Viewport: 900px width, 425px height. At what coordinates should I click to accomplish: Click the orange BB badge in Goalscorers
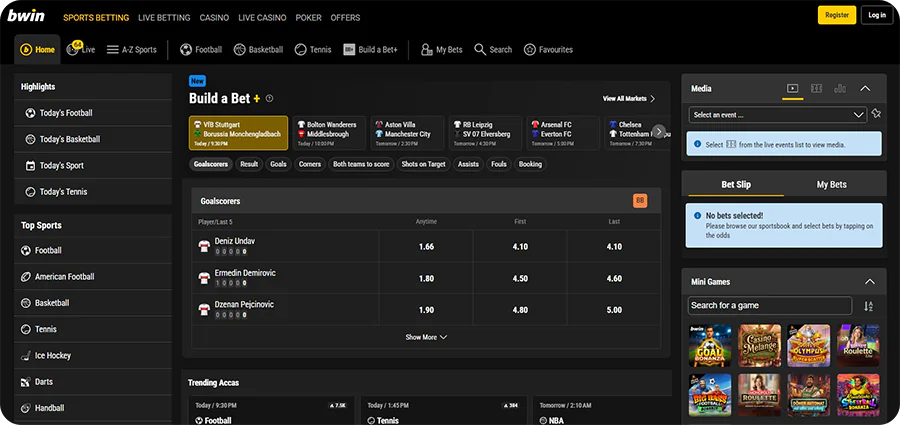coord(640,200)
